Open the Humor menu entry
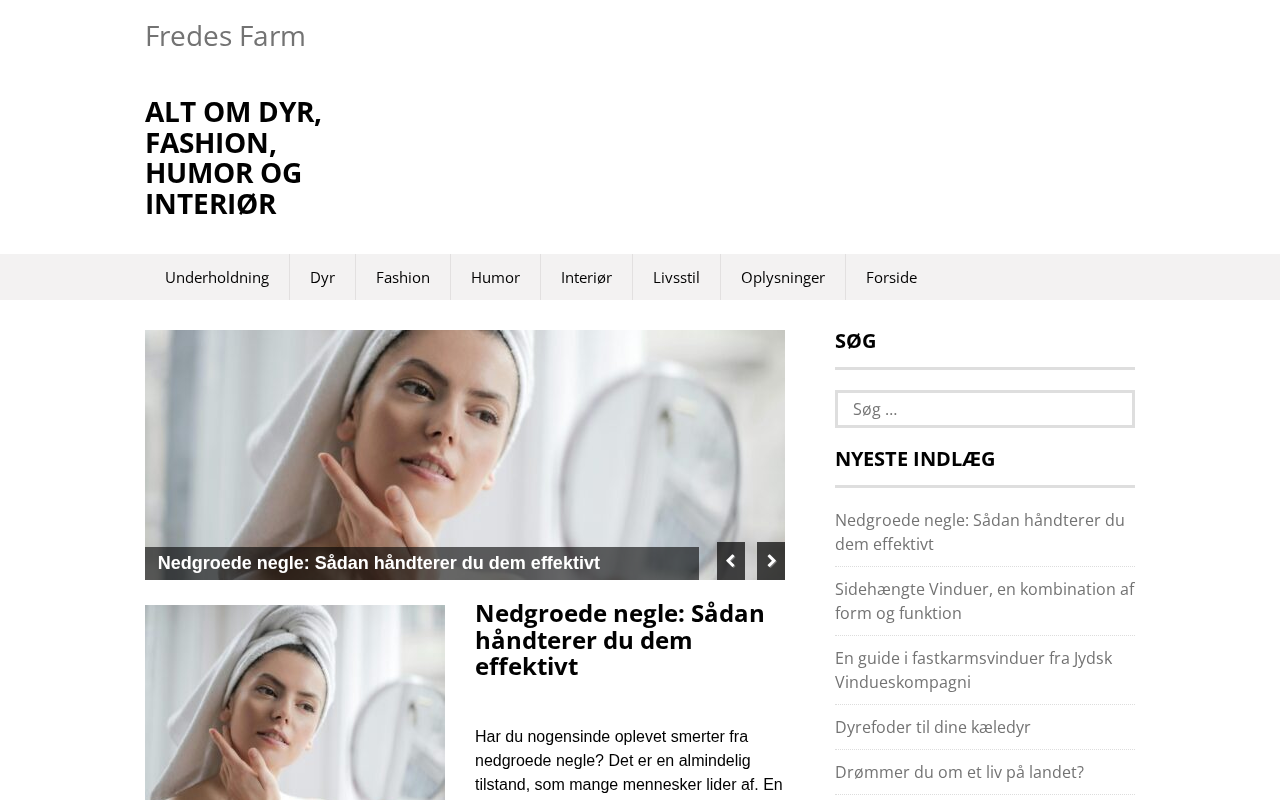1280x800 pixels. (x=495, y=277)
